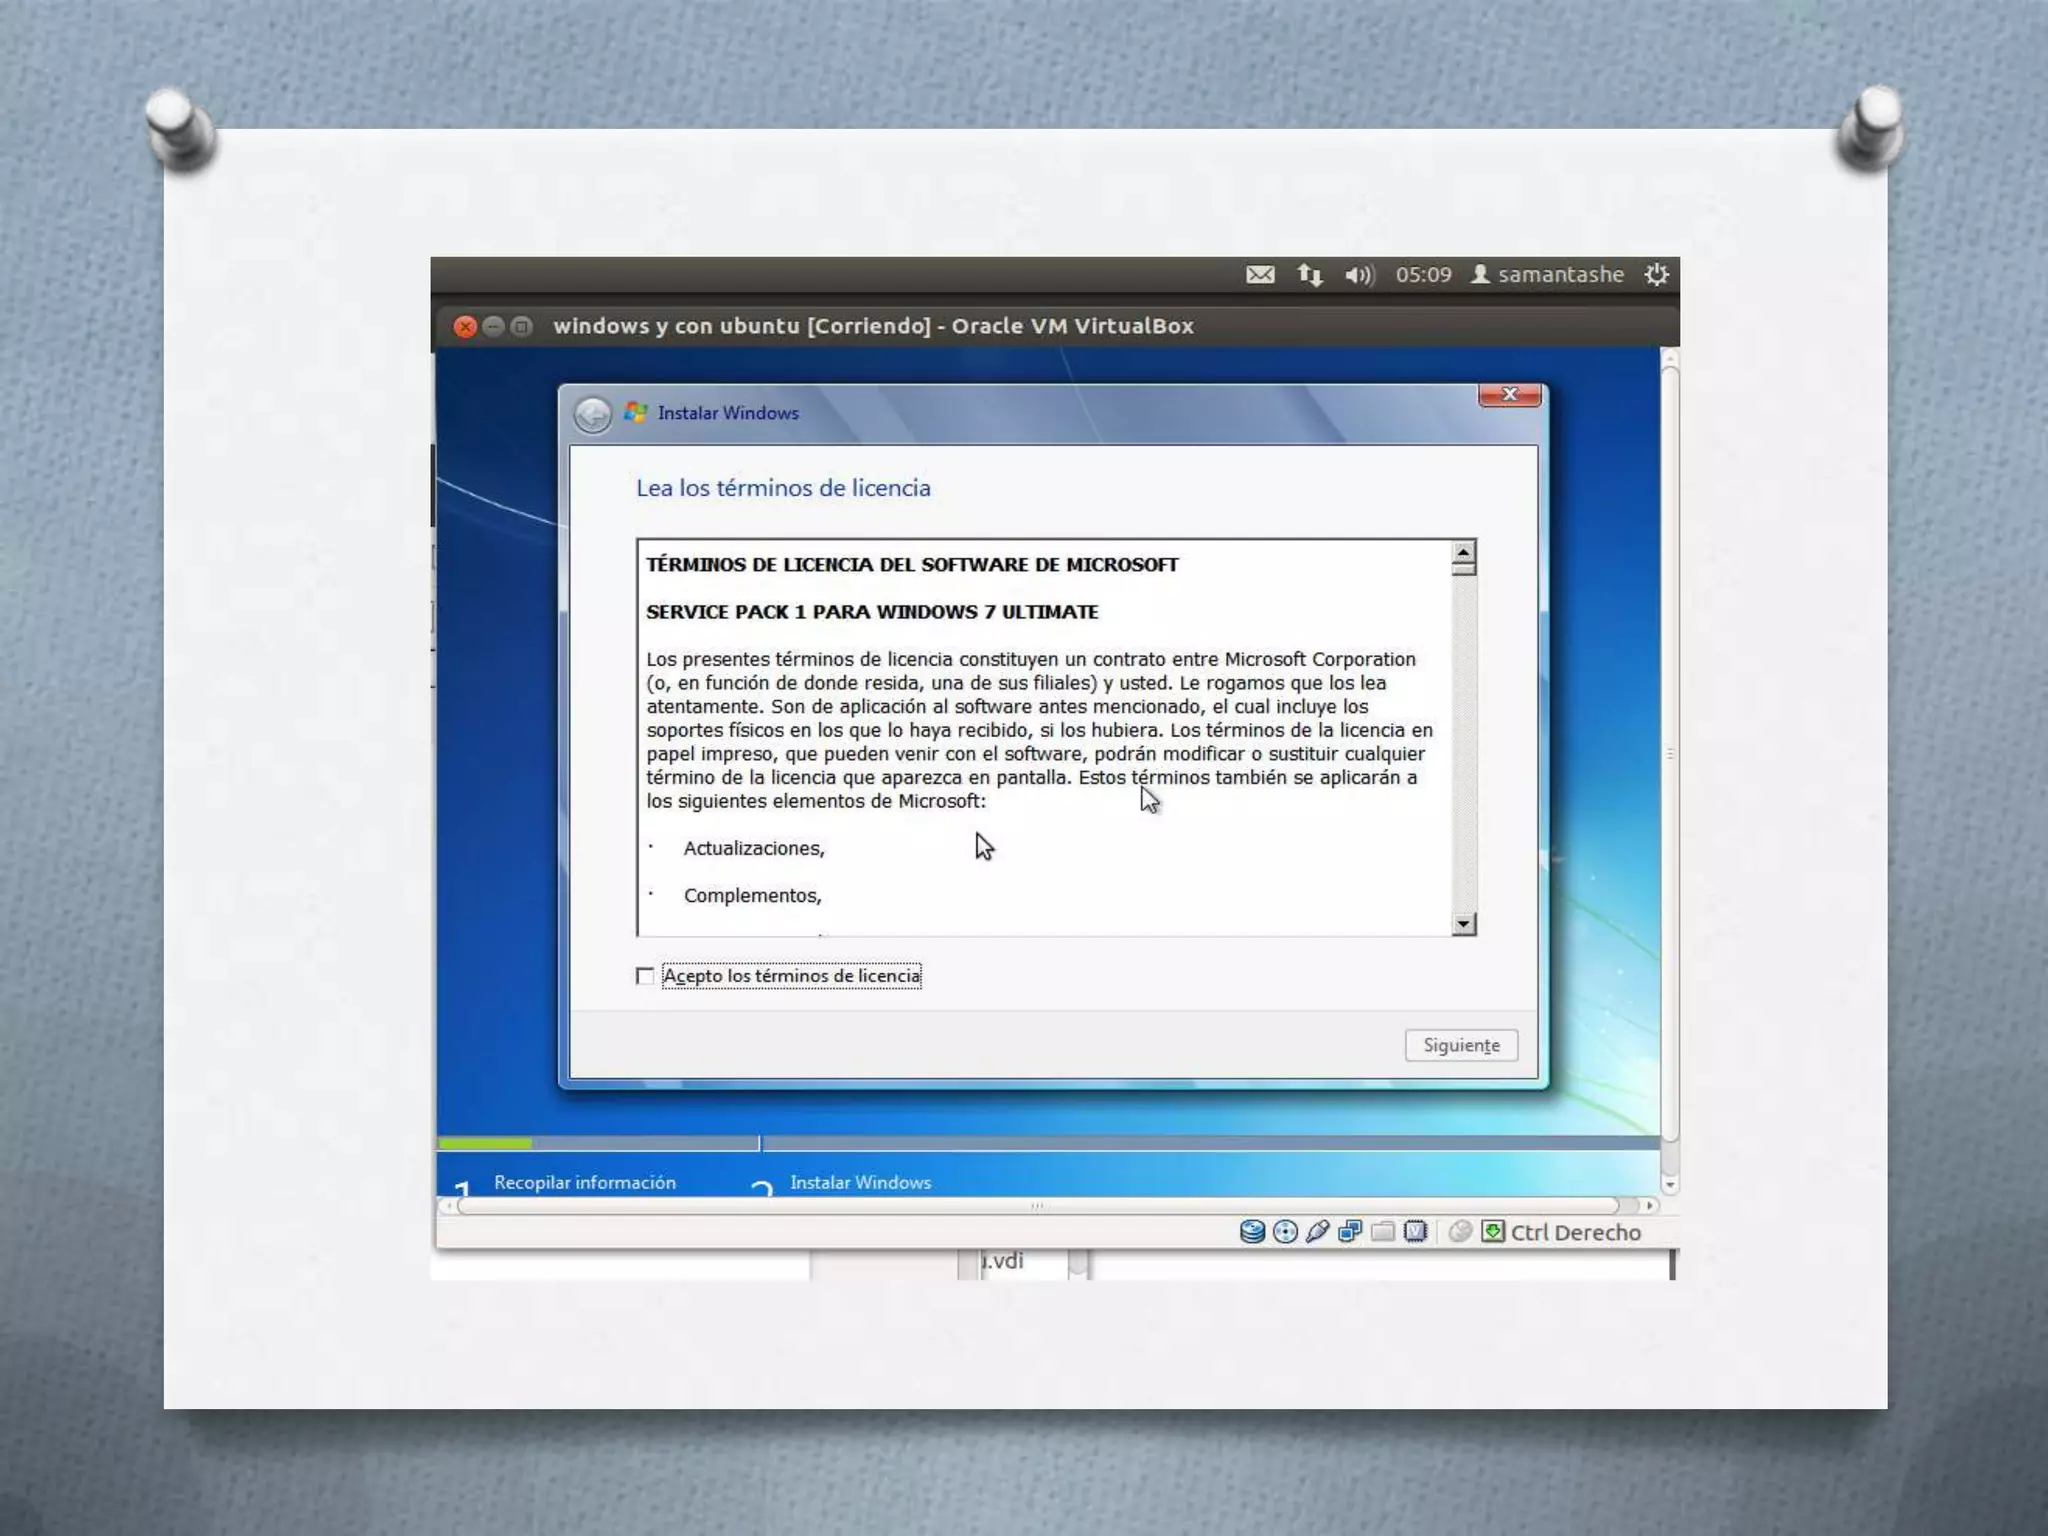Click the Windows flag logo icon
Screen dimensions: 2048x1536
point(636,412)
